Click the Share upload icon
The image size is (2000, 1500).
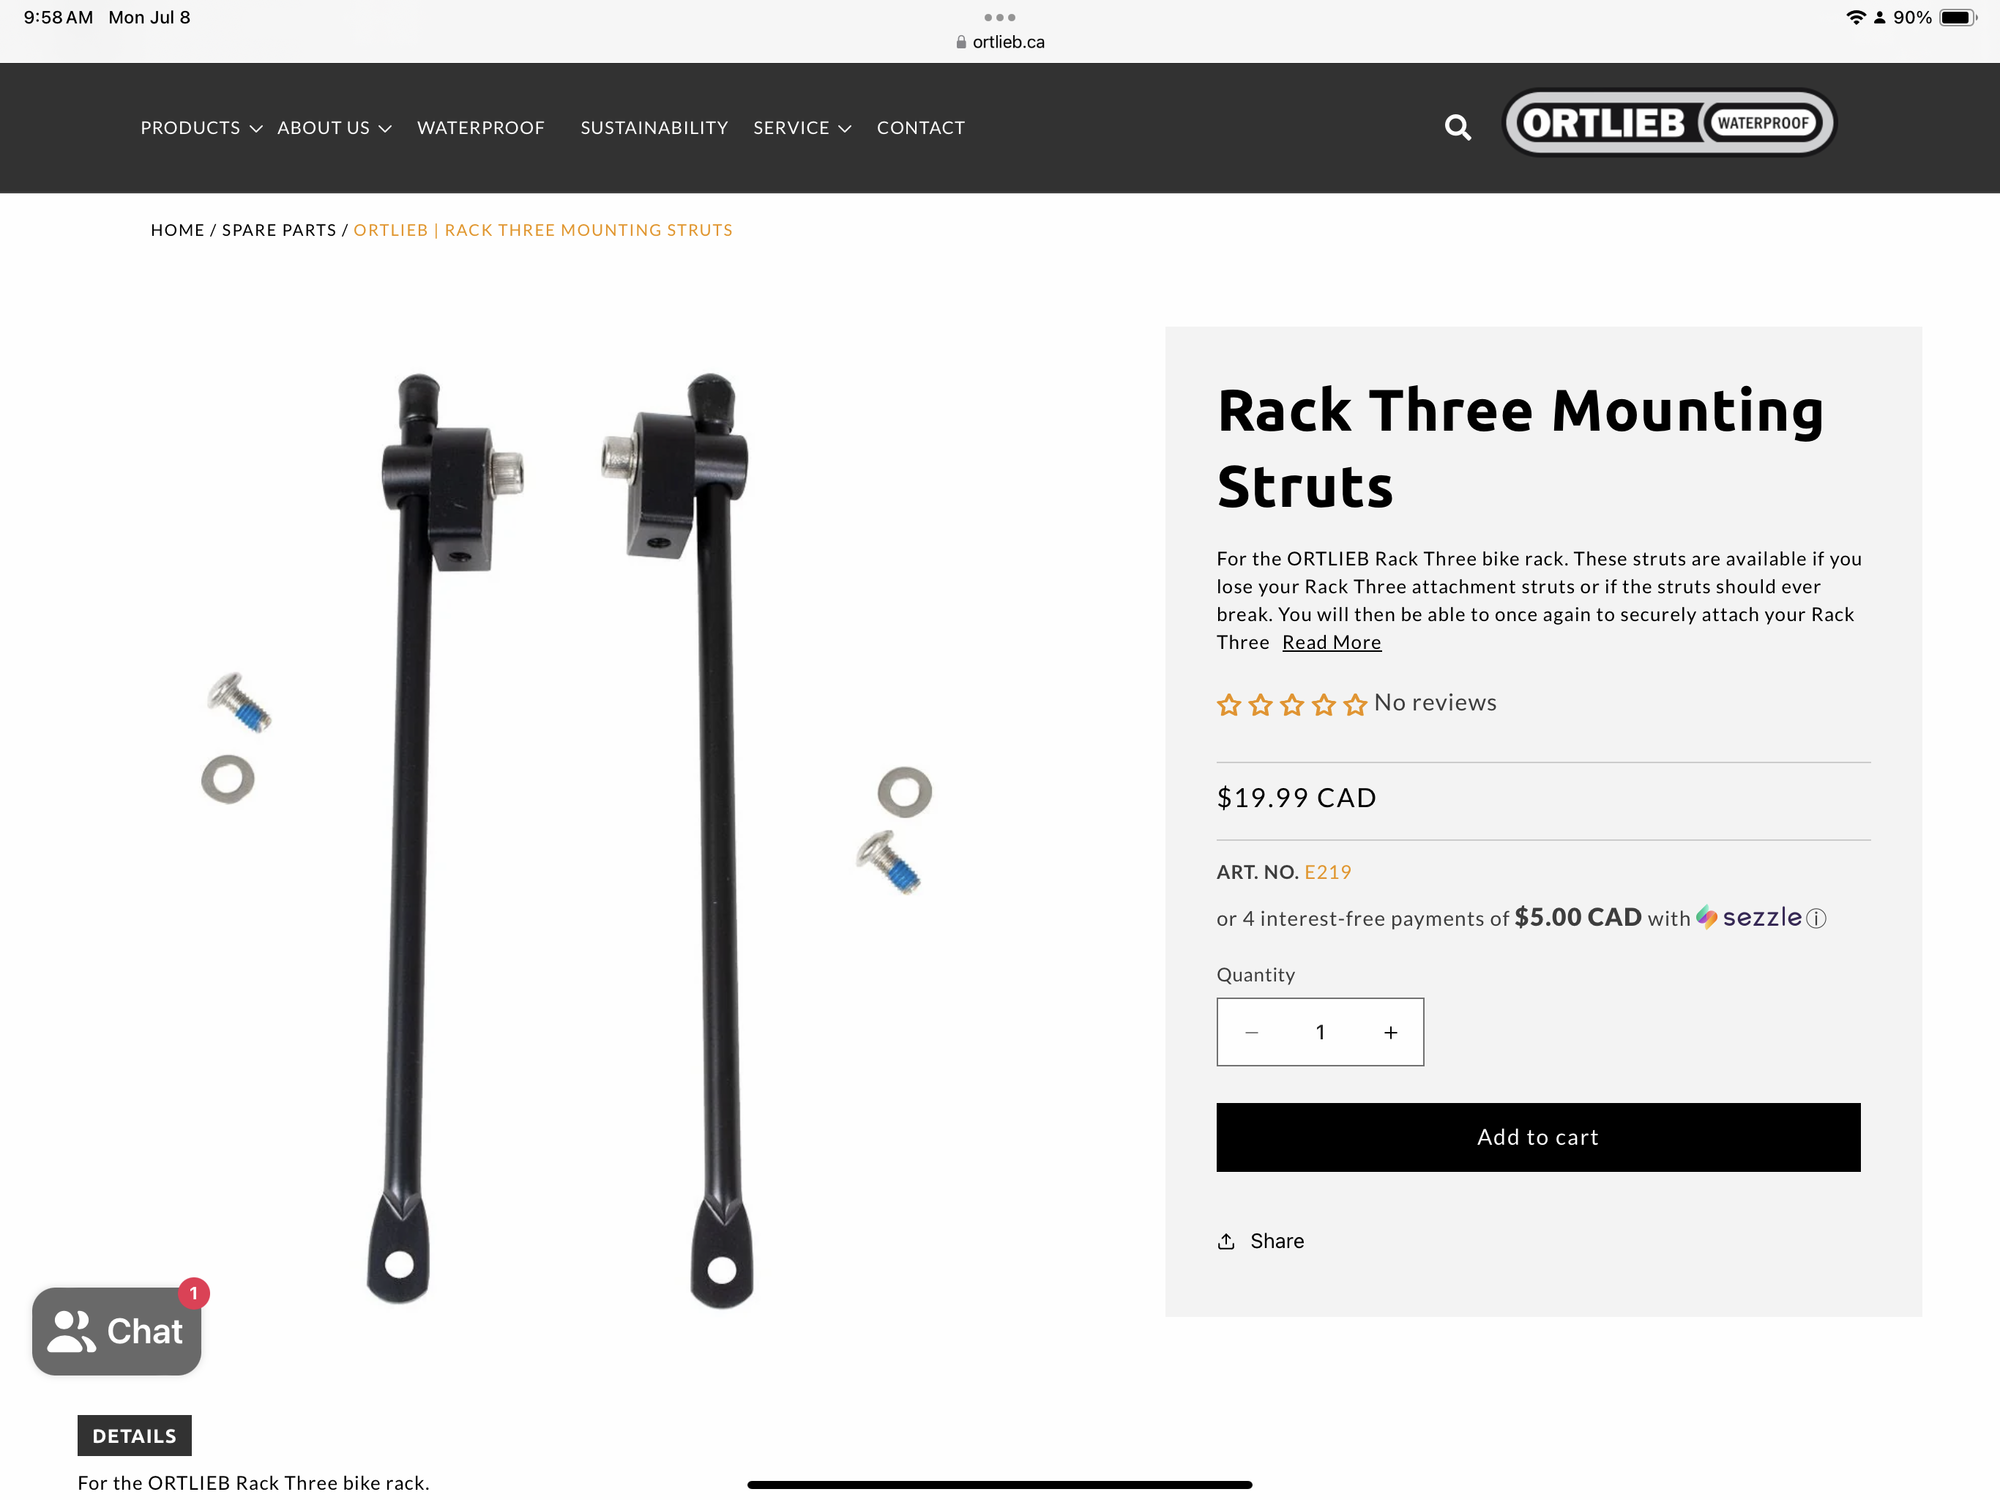(1226, 1241)
